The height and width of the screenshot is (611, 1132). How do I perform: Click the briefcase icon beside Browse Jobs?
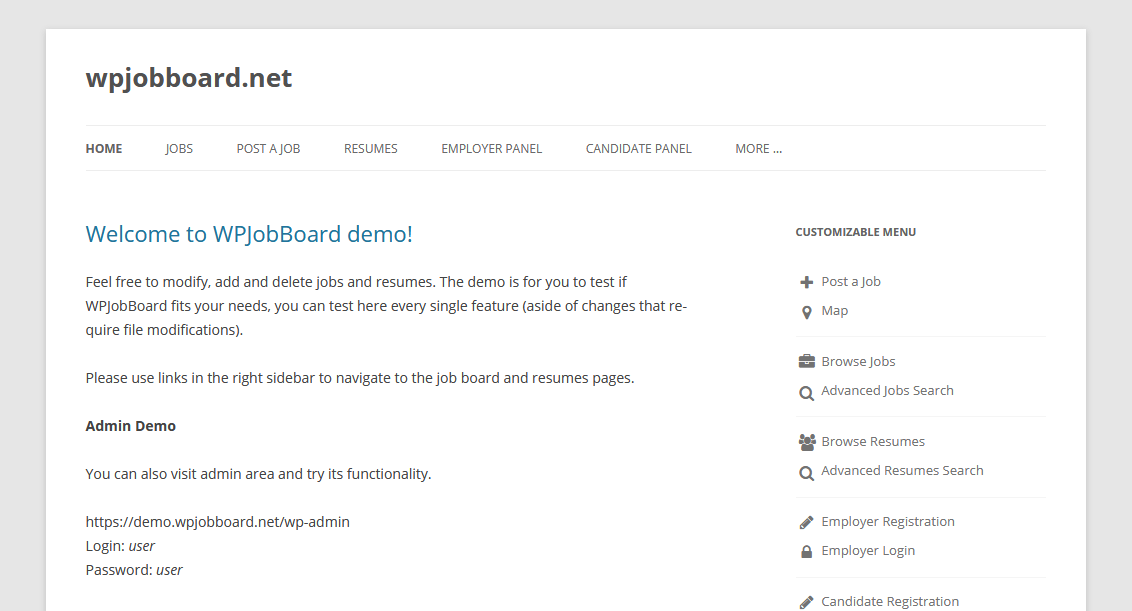pyautogui.click(x=806, y=362)
